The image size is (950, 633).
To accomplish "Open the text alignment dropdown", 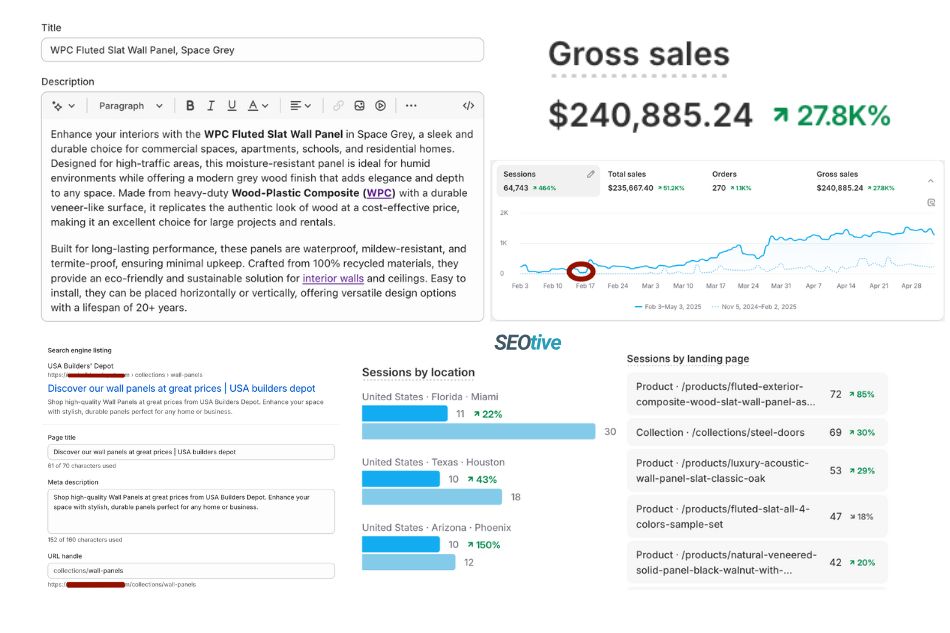I will point(301,106).
